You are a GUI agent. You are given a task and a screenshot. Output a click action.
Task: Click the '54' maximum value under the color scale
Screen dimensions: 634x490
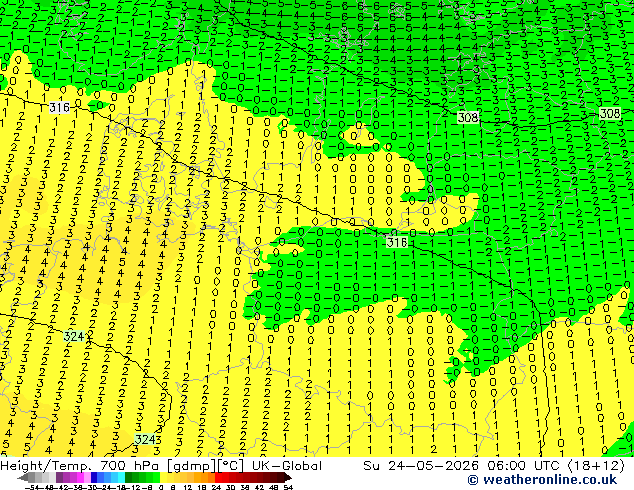tap(288, 488)
